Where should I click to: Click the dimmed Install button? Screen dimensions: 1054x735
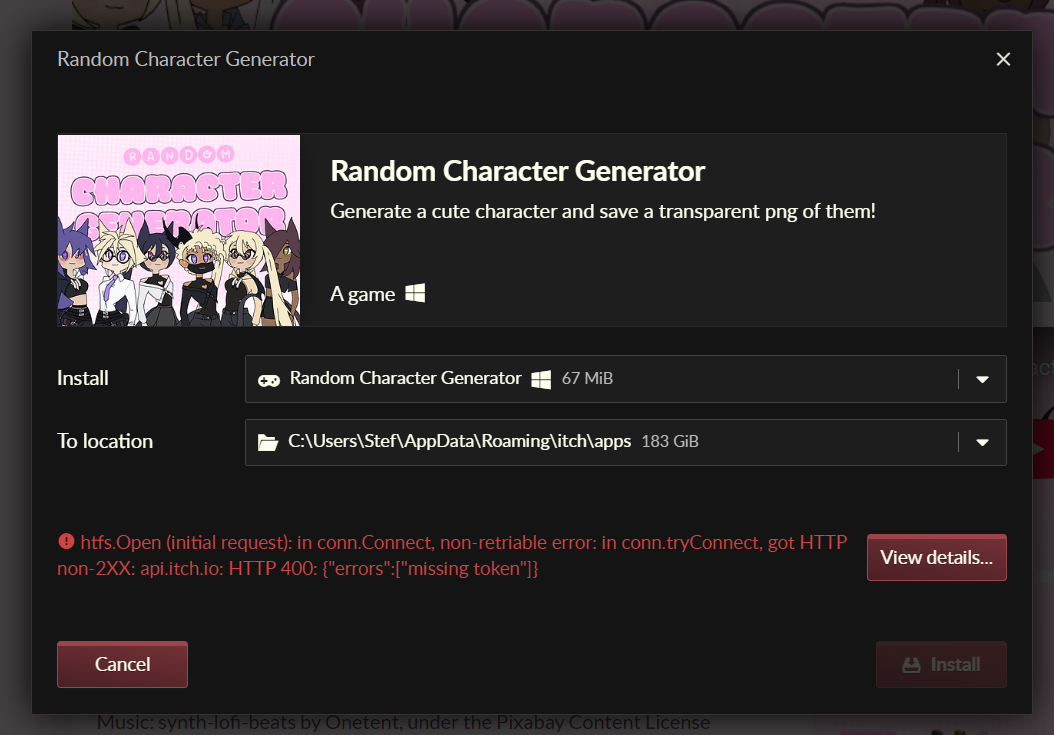941,664
